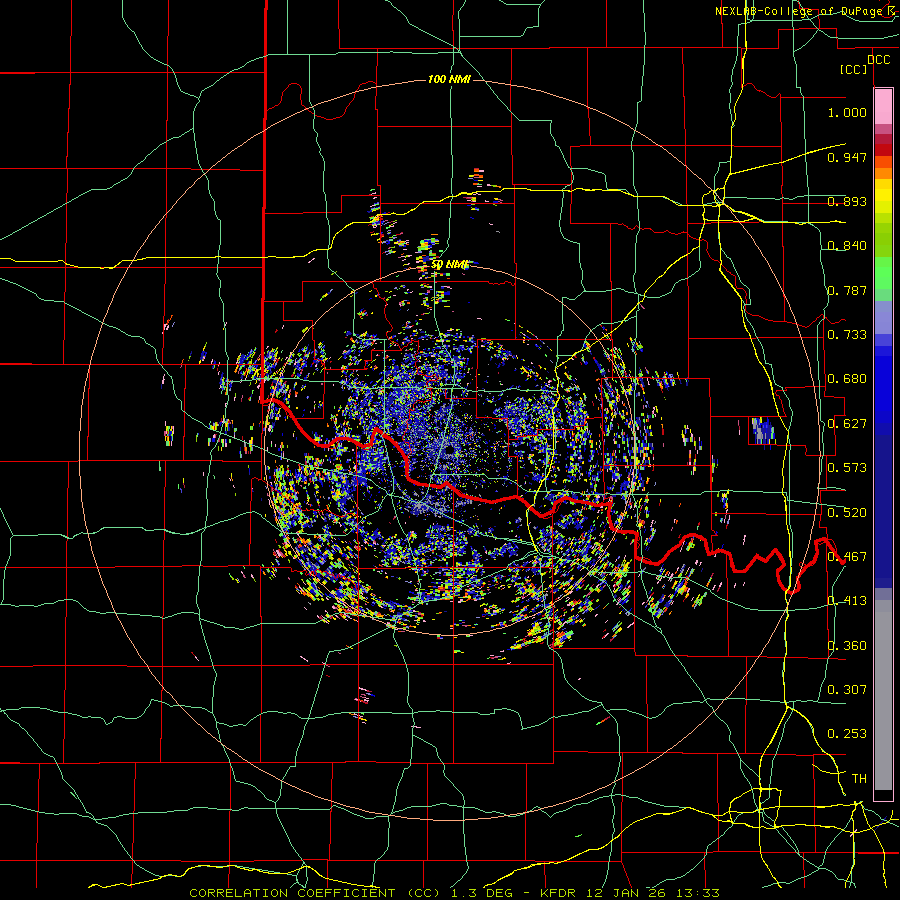Click the [CC] units label
This screenshot has width=900, height=900.
coord(853,69)
